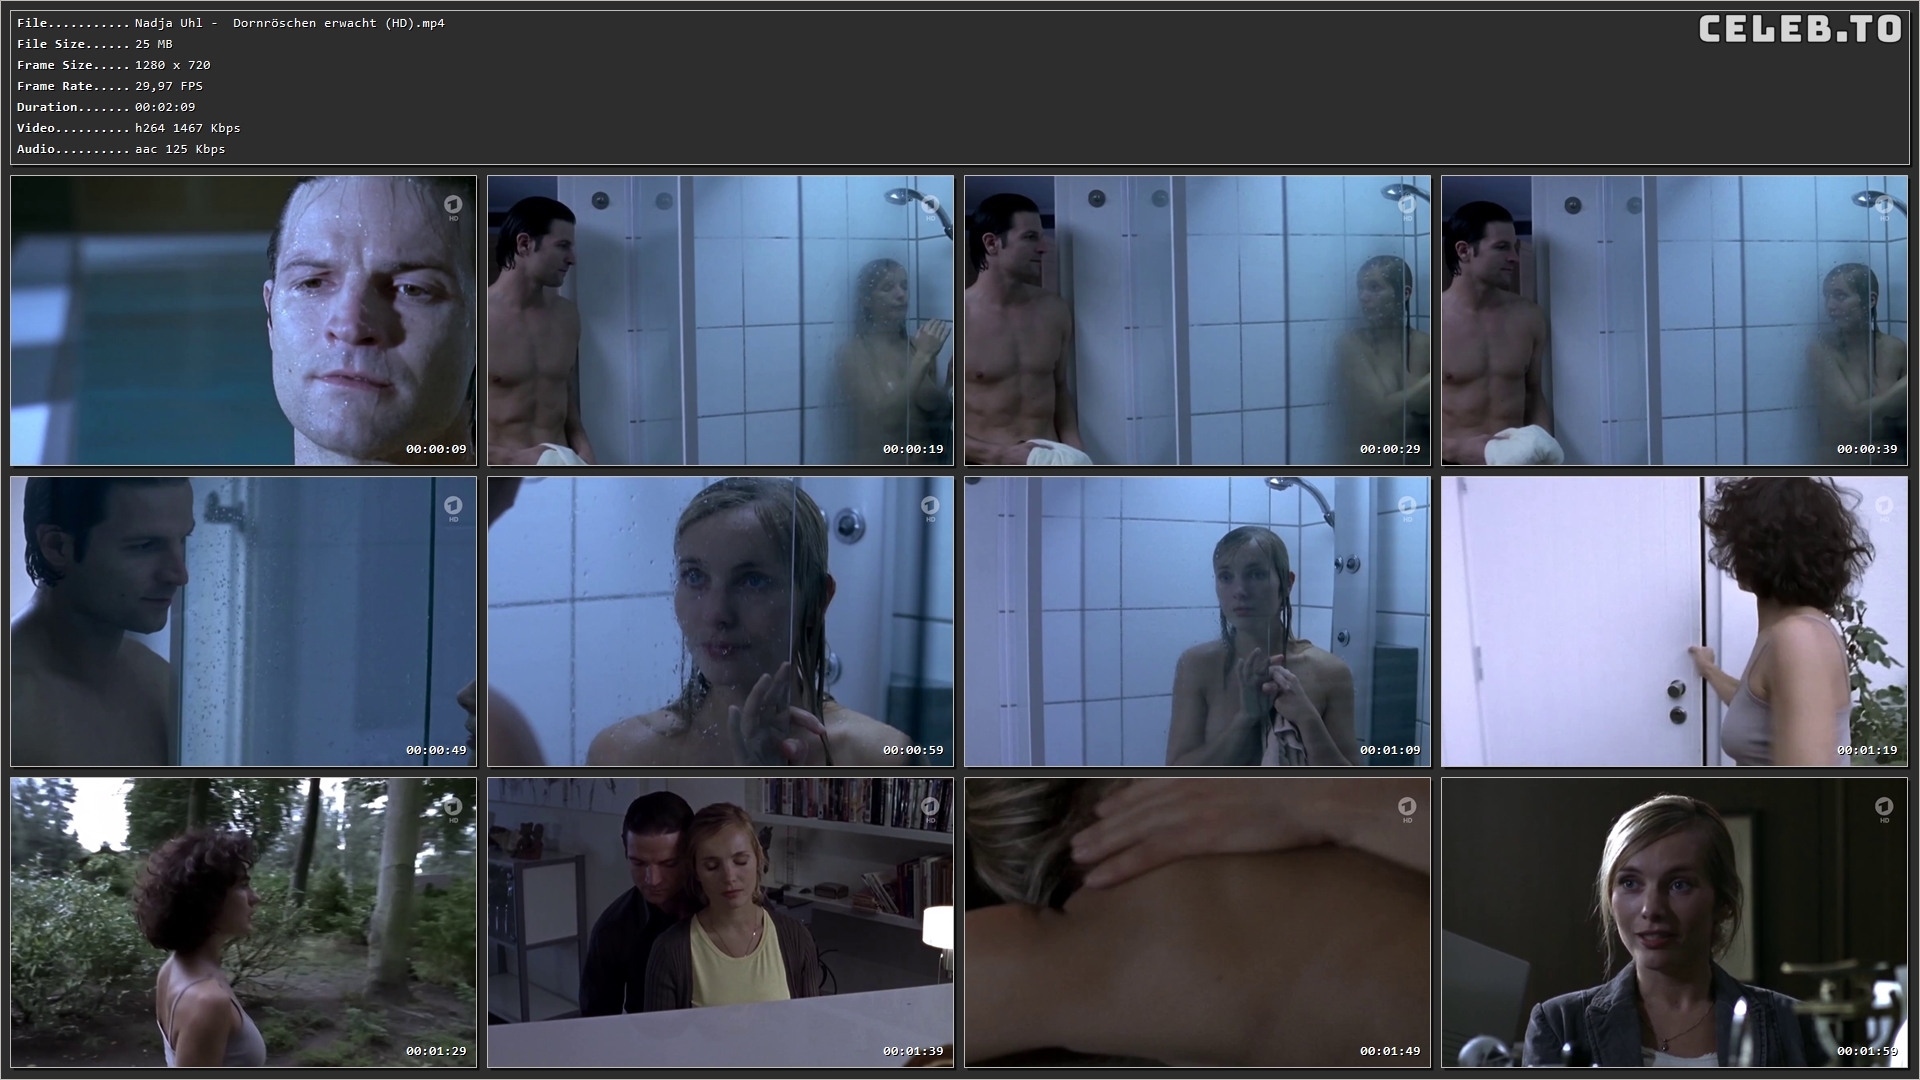Viewport: 1920px width, 1080px height.
Task: Click the file name text line
Action: (230, 23)
